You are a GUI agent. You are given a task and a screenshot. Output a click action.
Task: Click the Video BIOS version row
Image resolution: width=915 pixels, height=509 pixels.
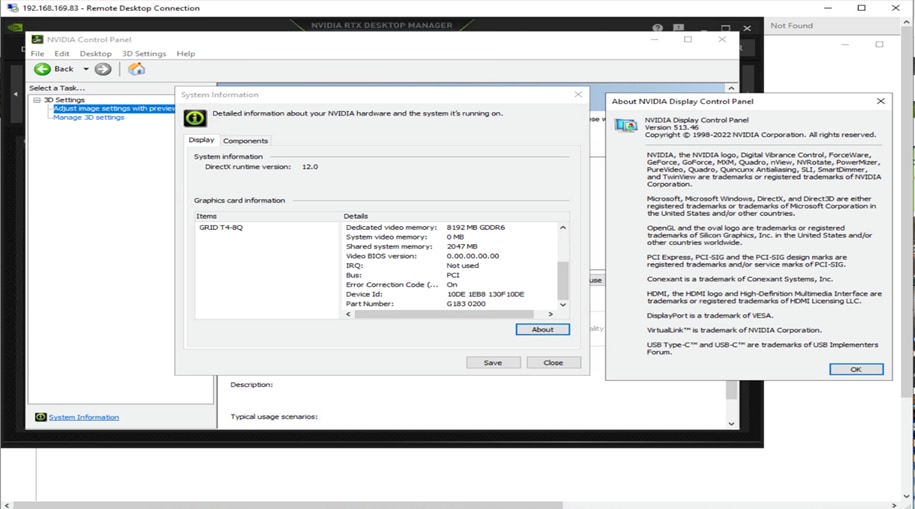449,256
